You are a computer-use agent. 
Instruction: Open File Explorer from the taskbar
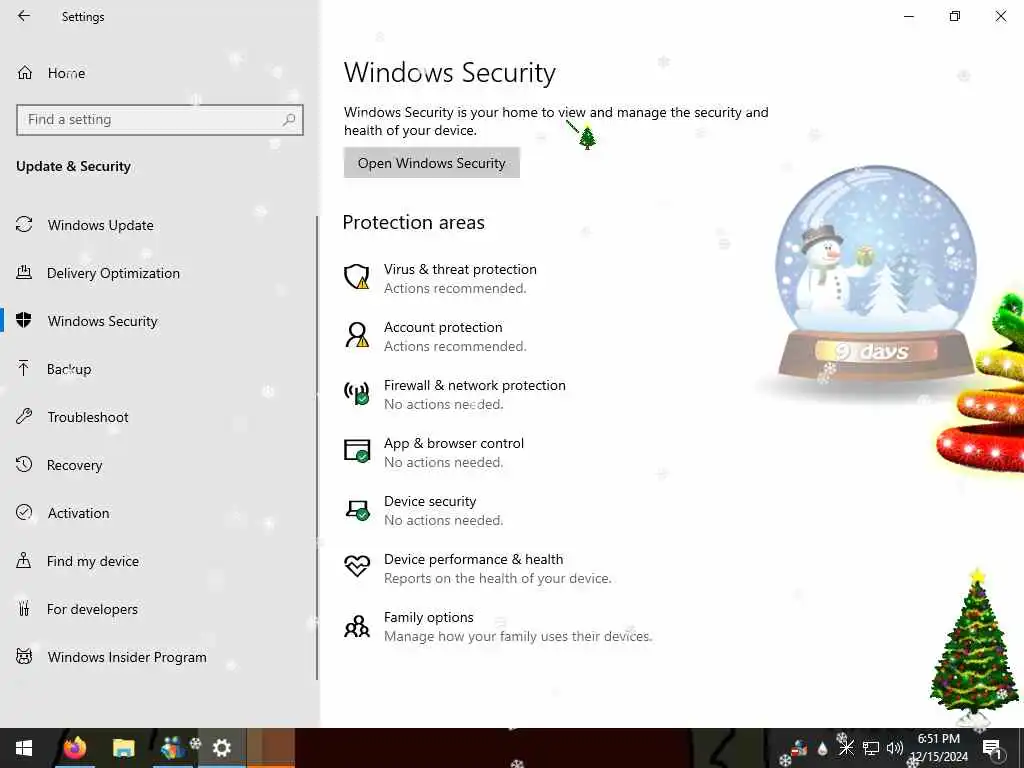pyautogui.click(x=123, y=748)
